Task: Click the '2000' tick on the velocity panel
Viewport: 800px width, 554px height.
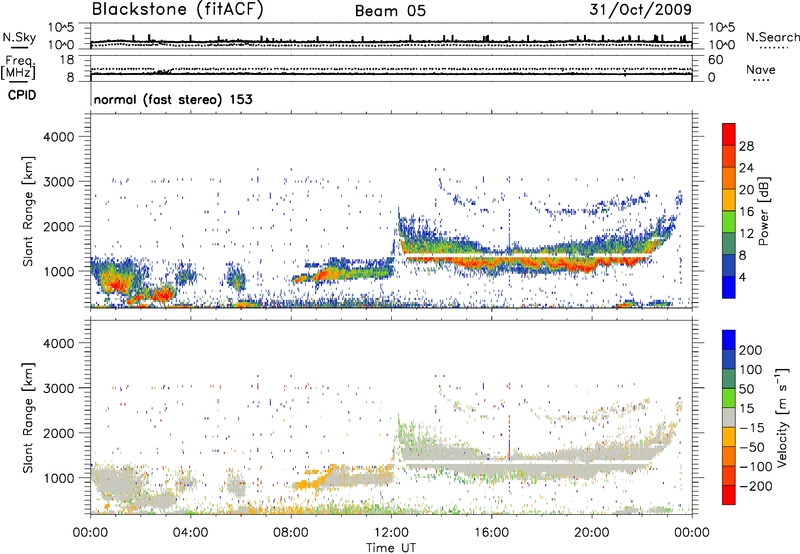Action: click(x=59, y=433)
